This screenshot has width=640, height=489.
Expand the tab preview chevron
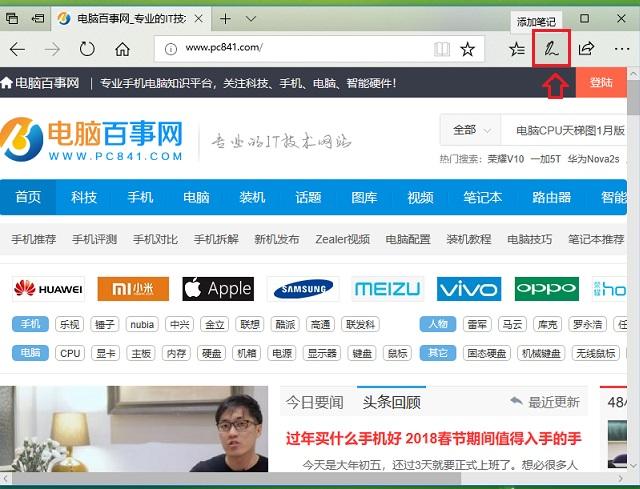pos(251,19)
